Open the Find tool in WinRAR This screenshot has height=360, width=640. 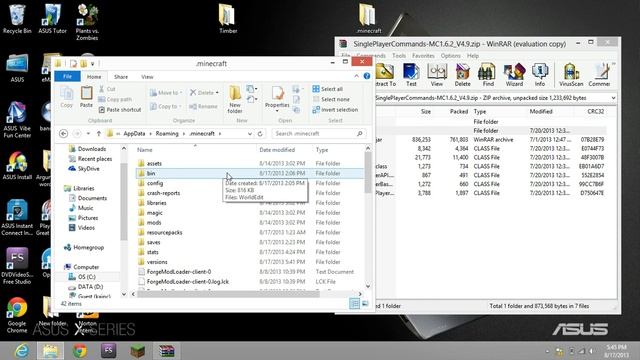click(x=488, y=75)
